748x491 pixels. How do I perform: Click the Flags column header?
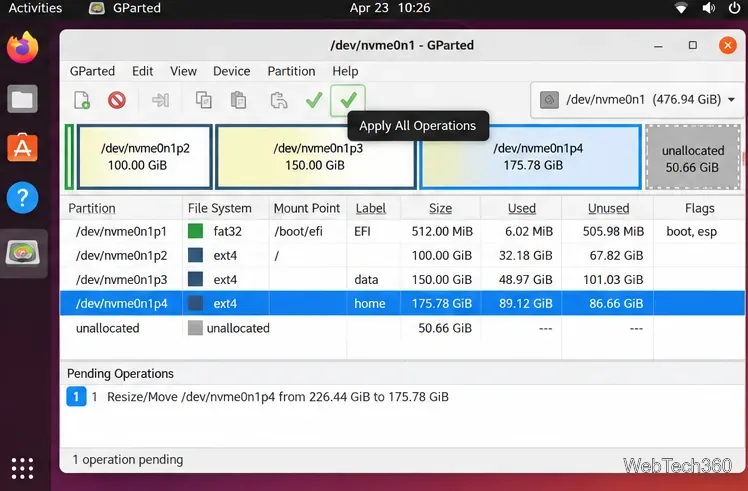click(699, 209)
